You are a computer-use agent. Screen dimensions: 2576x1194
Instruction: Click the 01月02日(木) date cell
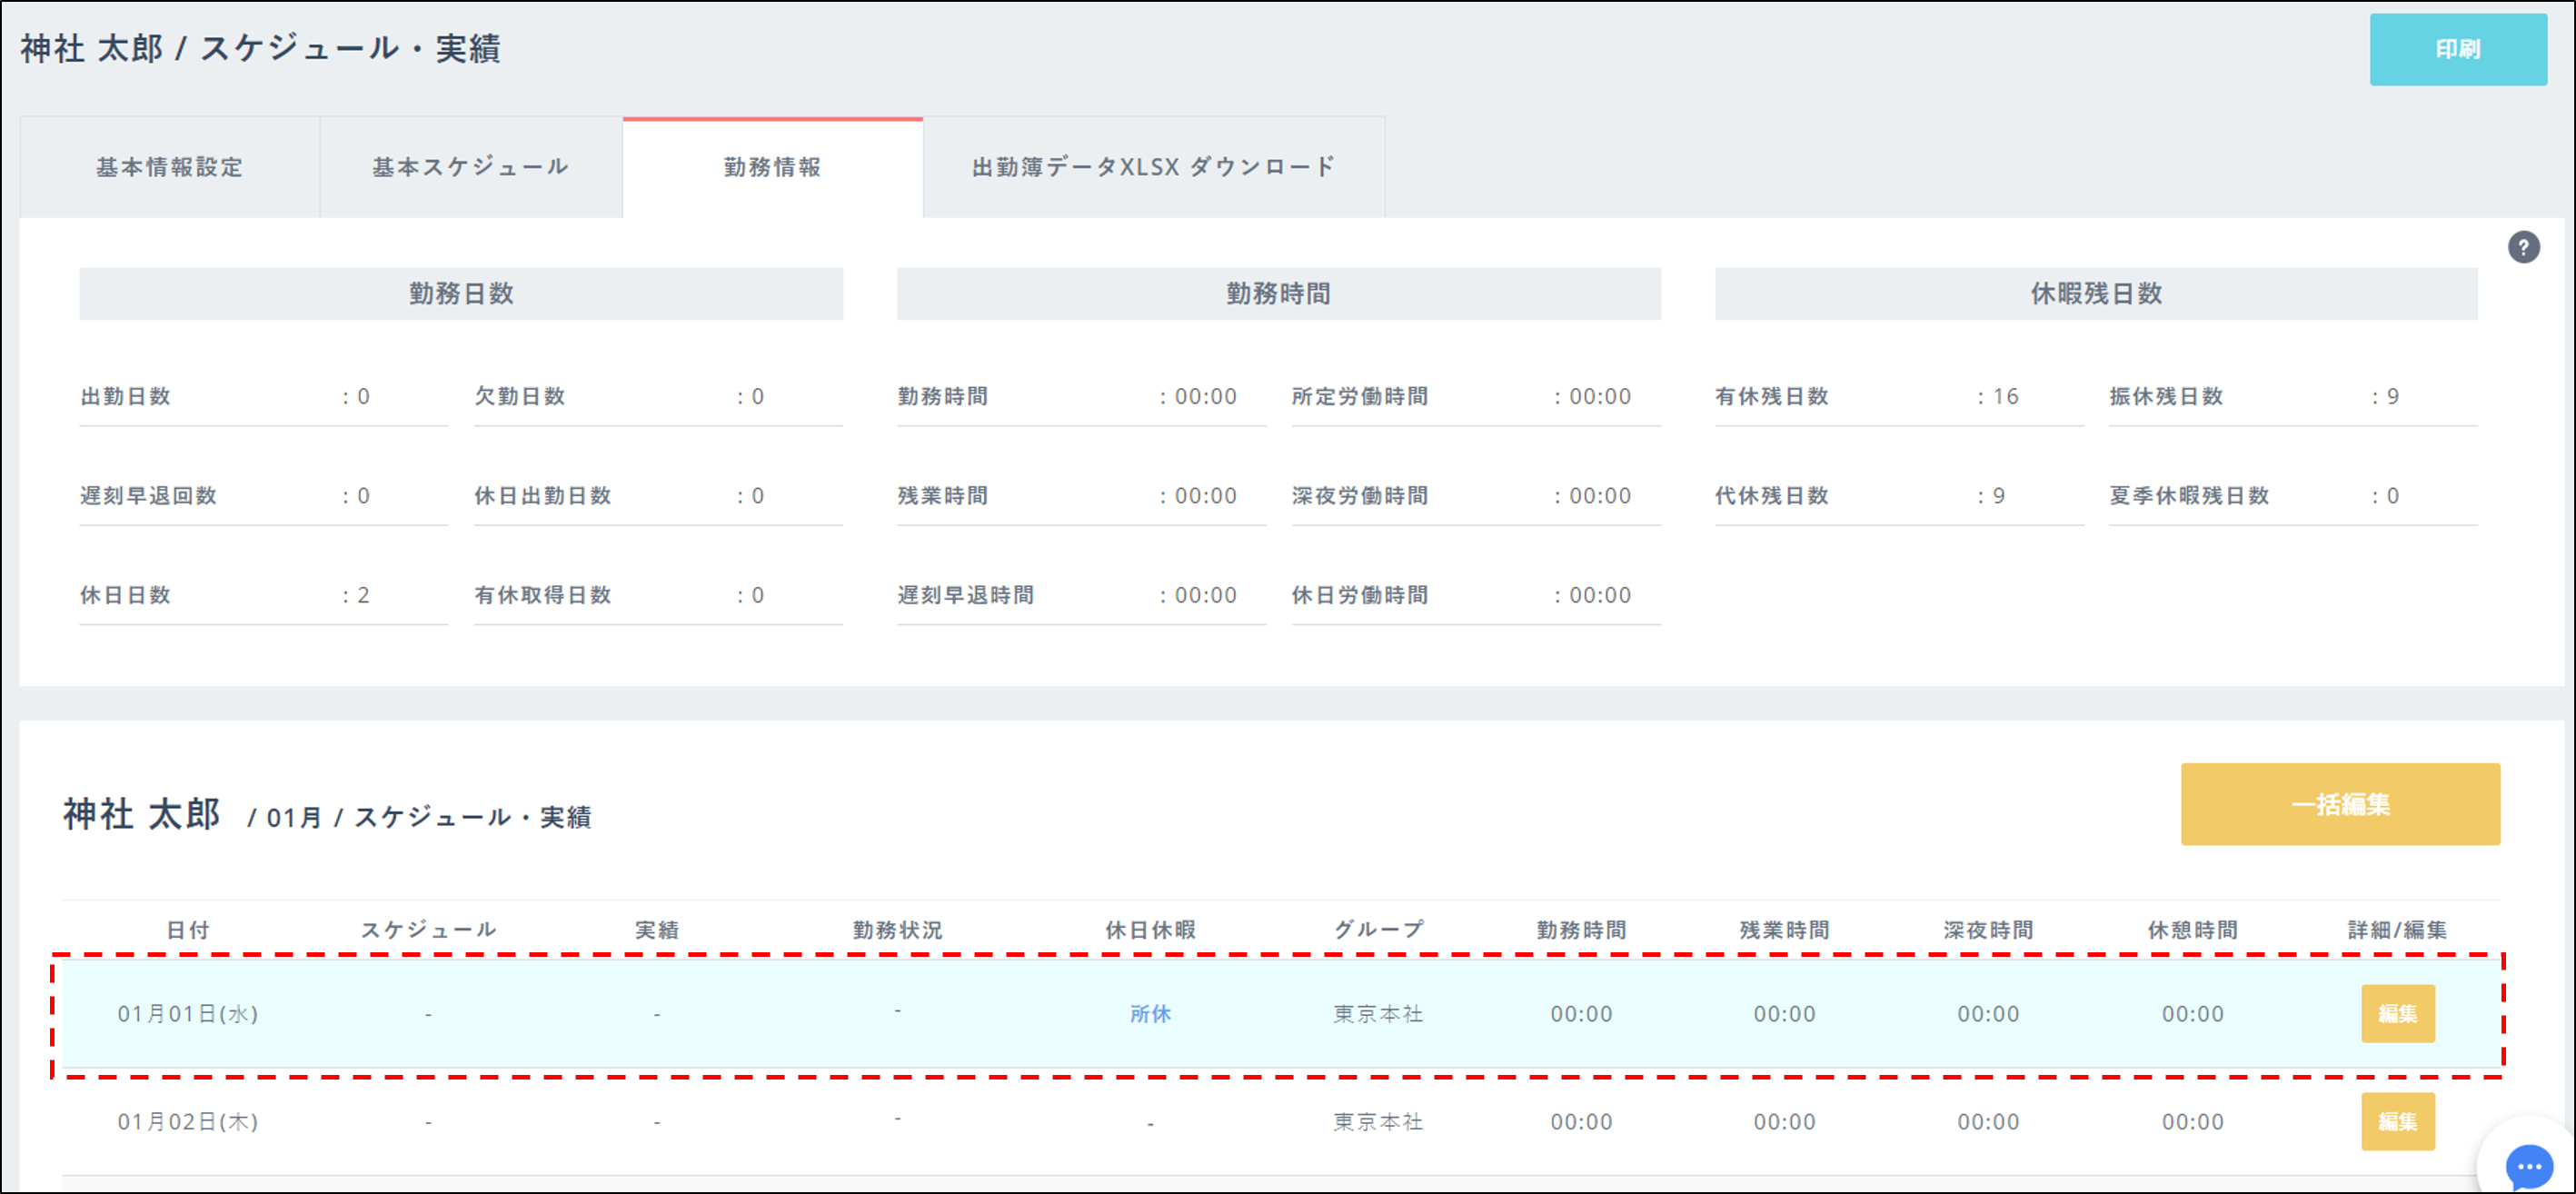[x=188, y=1121]
